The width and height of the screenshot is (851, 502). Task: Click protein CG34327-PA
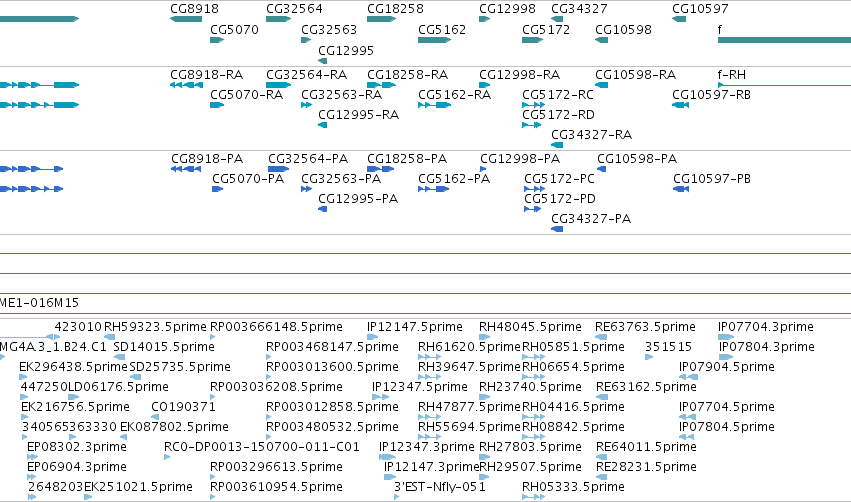pyautogui.click(x=590, y=219)
